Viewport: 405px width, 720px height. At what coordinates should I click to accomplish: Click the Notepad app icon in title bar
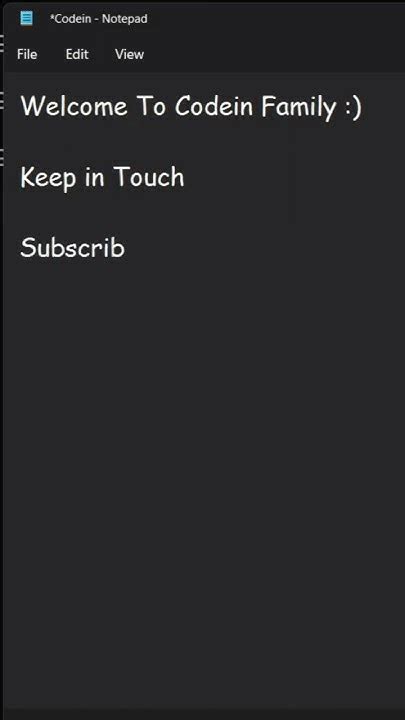click(27, 18)
